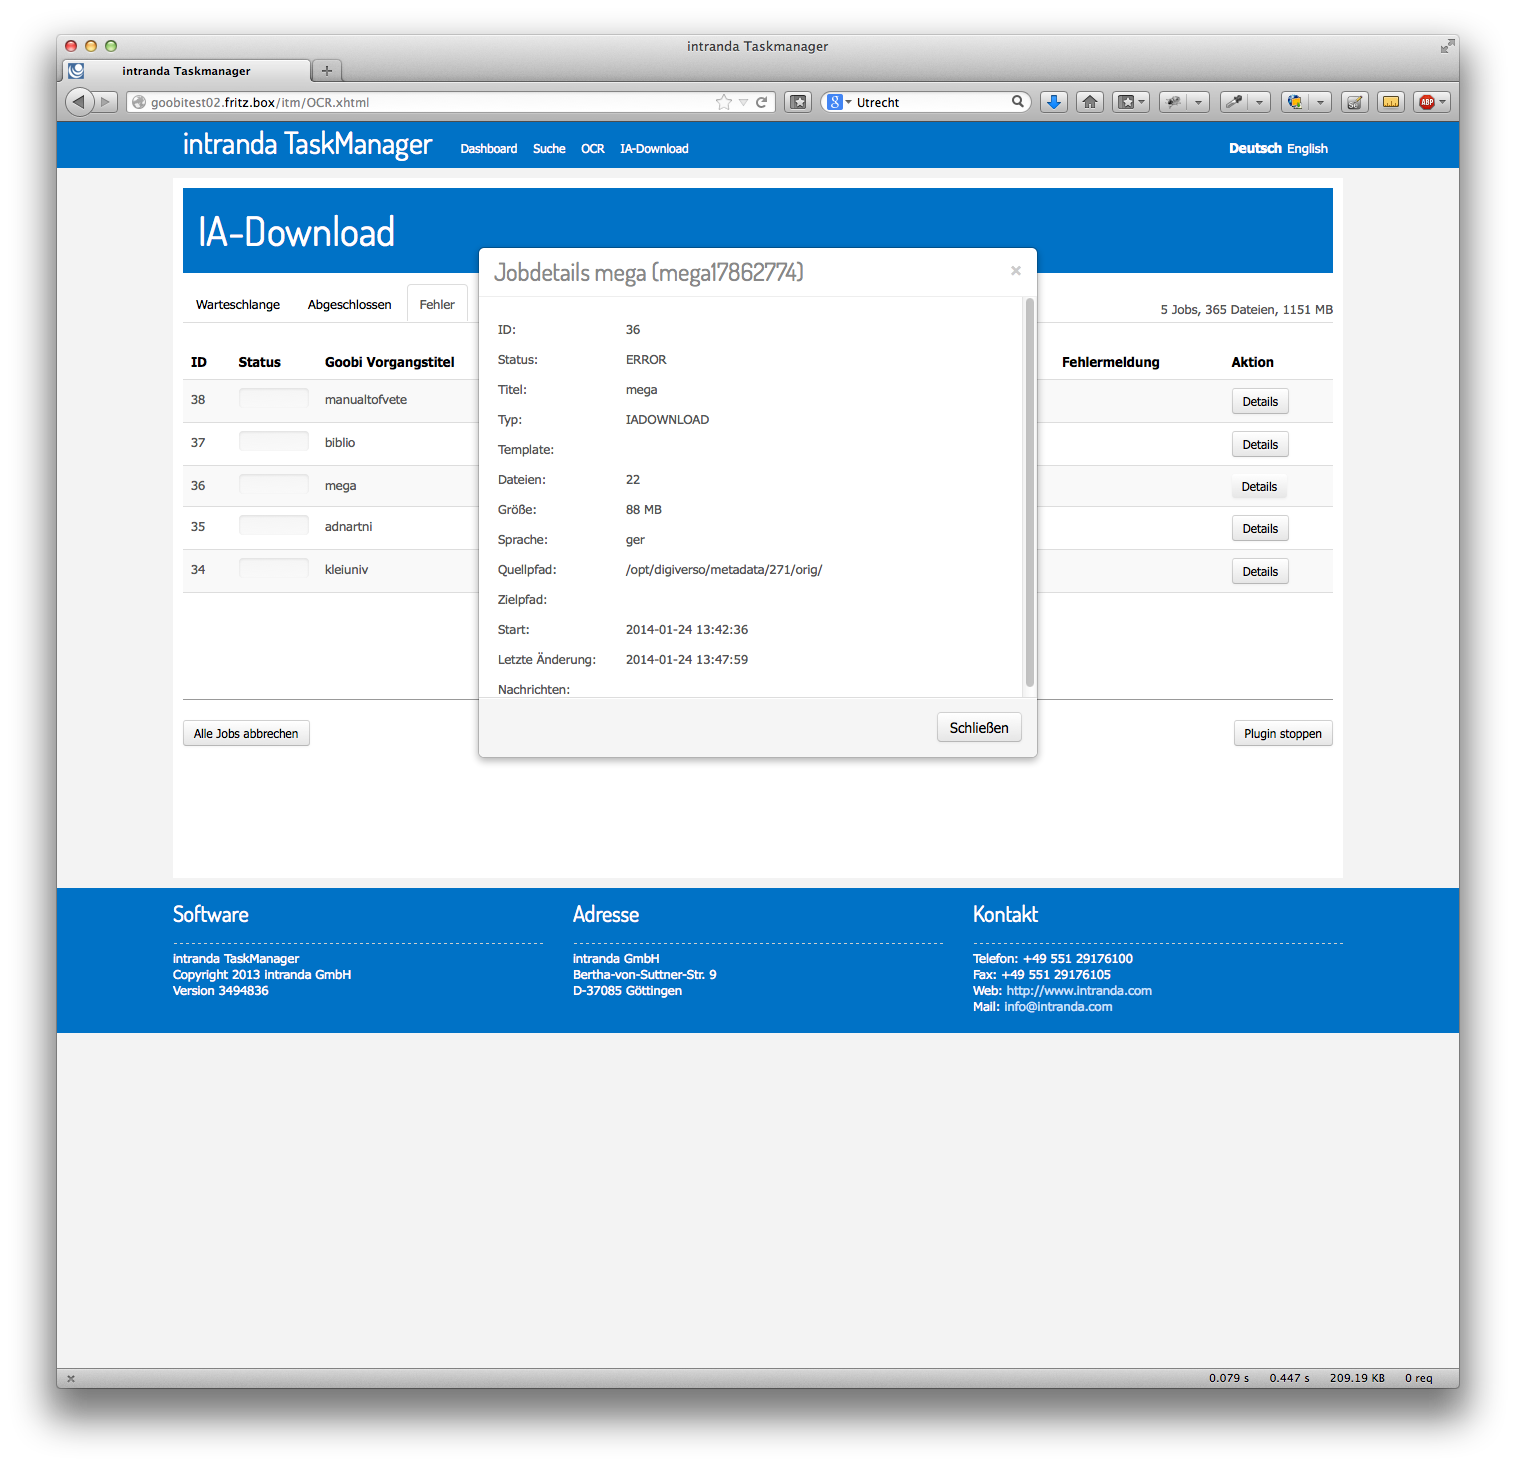Select the intranda Taskmanager browser tab
This screenshot has height=1467, width=1516.
187,71
